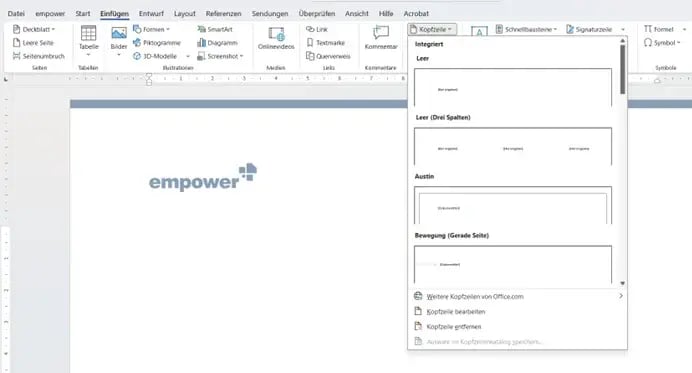692x373 pixels.
Task: Open the Symbol dropdown
Action: click(662, 43)
